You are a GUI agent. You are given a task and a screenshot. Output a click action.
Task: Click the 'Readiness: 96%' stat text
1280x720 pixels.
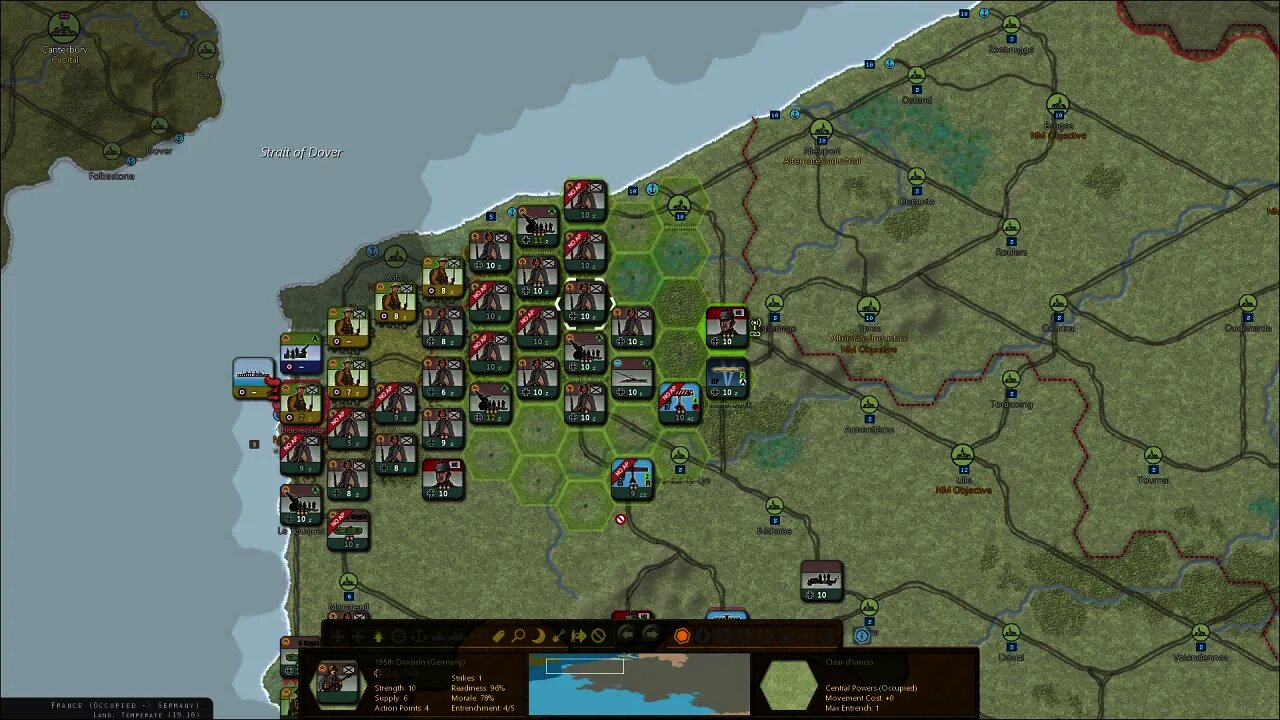click(x=478, y=688)
